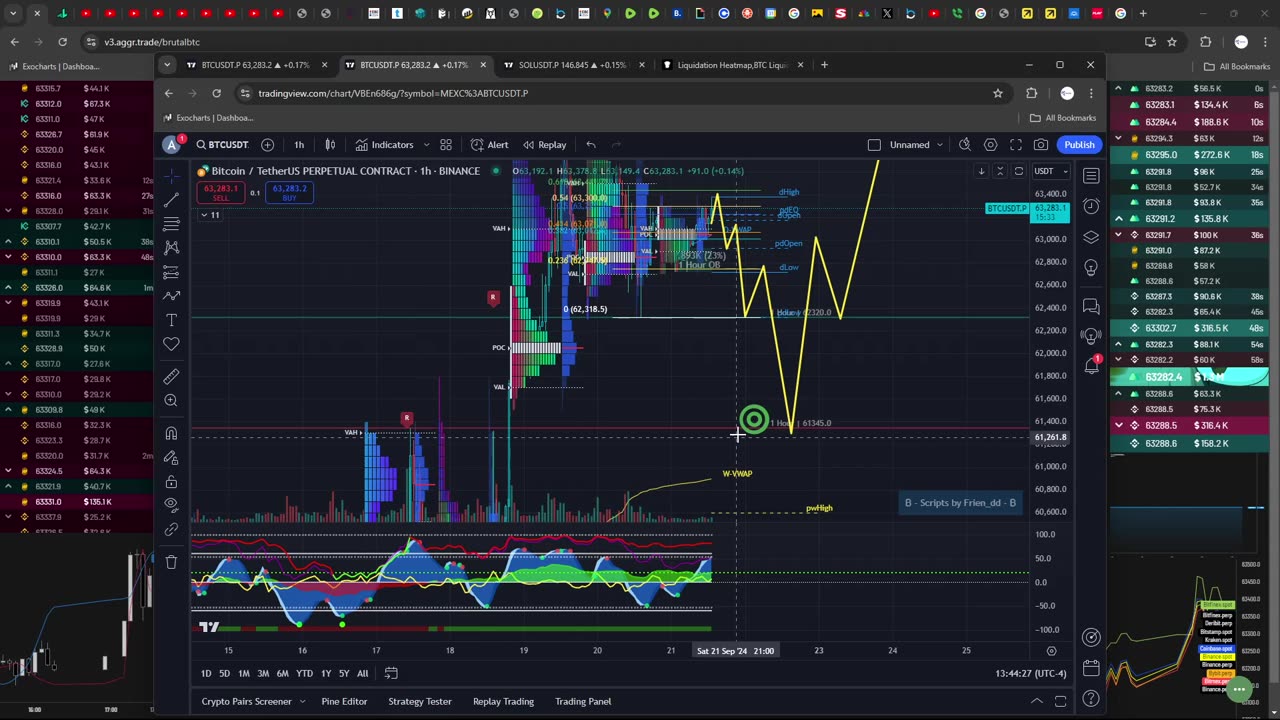This screenshot has height=720, width=1280.
Task: Select the 3M date range
Action: click(x=263, y=673)
